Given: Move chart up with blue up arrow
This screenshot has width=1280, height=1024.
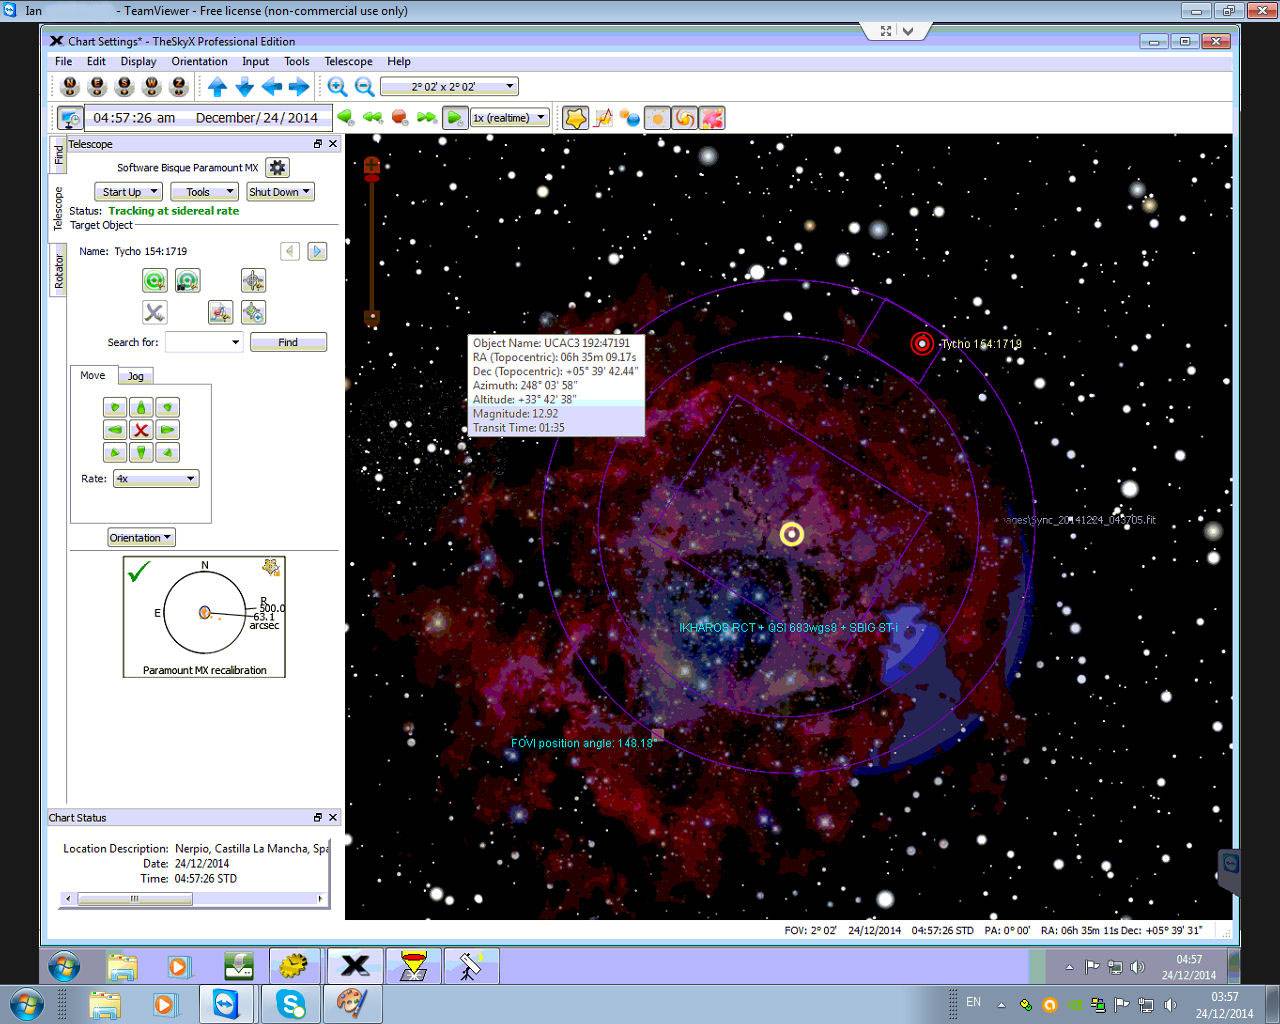Looking at the screenshot, I should [x=217, y=87].
